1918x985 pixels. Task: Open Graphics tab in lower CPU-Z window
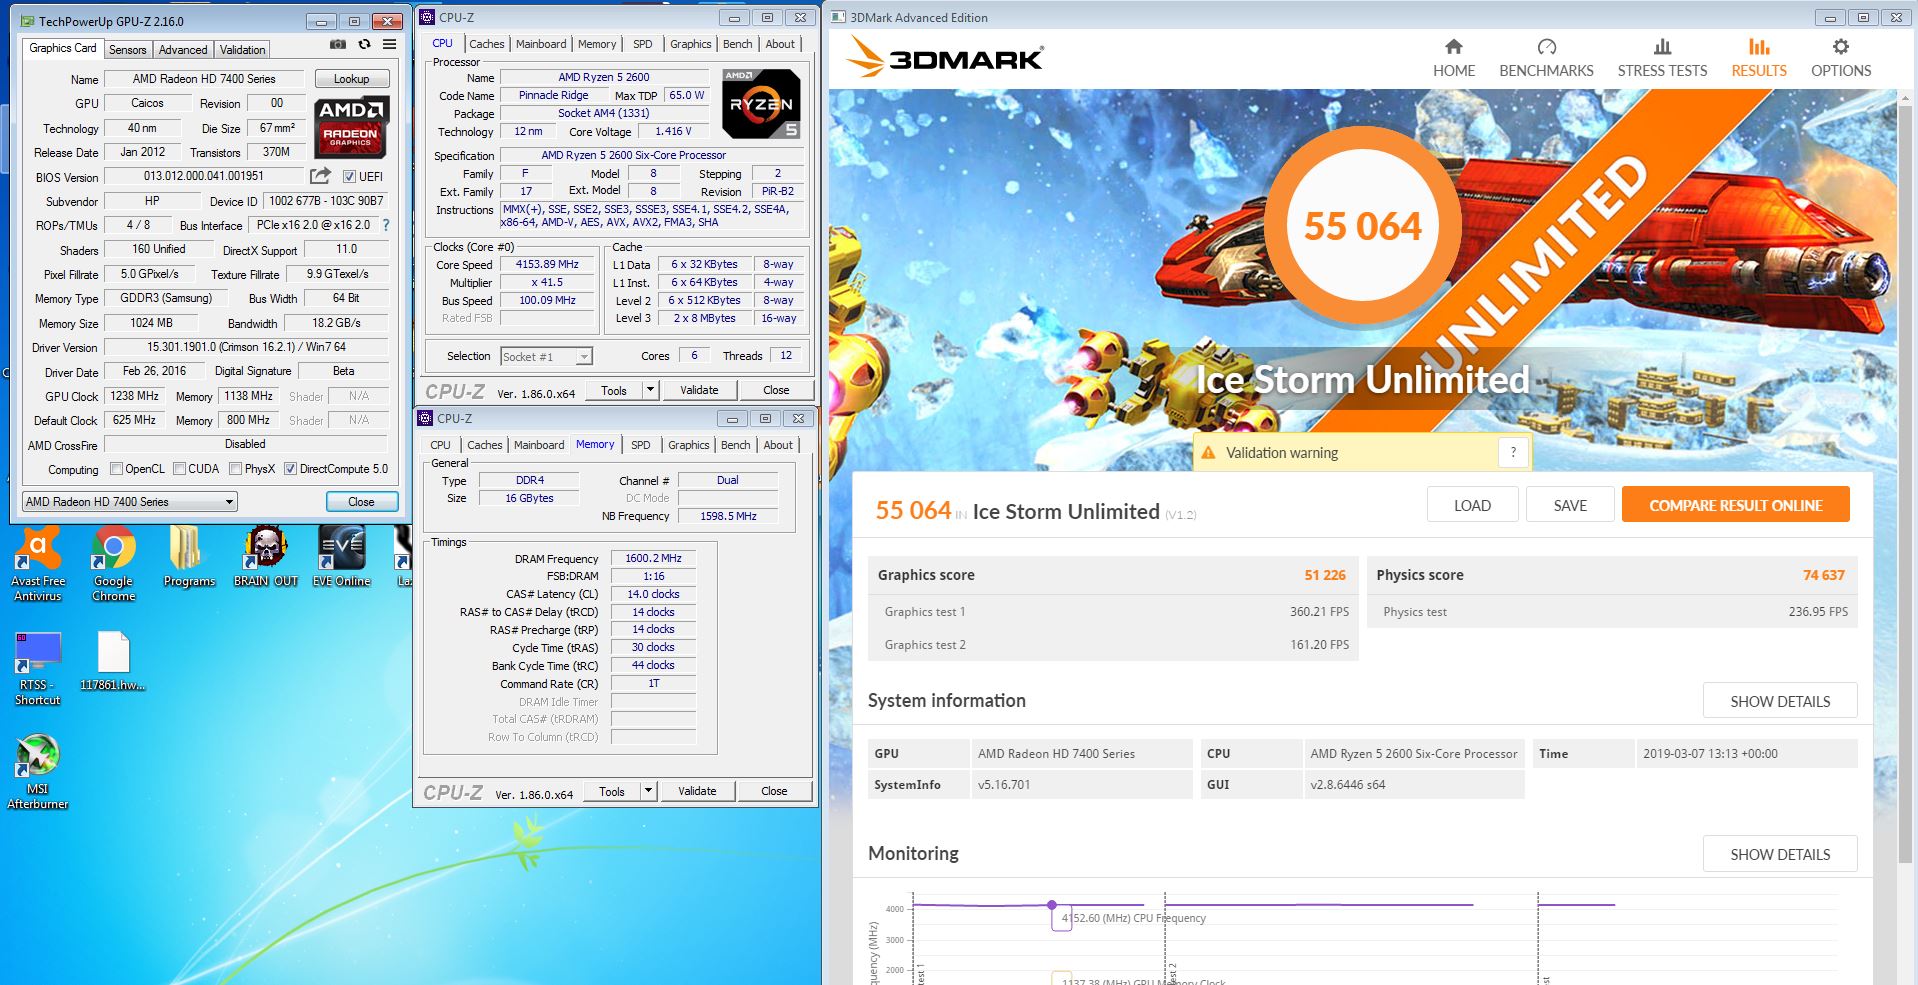pos(689,445)
